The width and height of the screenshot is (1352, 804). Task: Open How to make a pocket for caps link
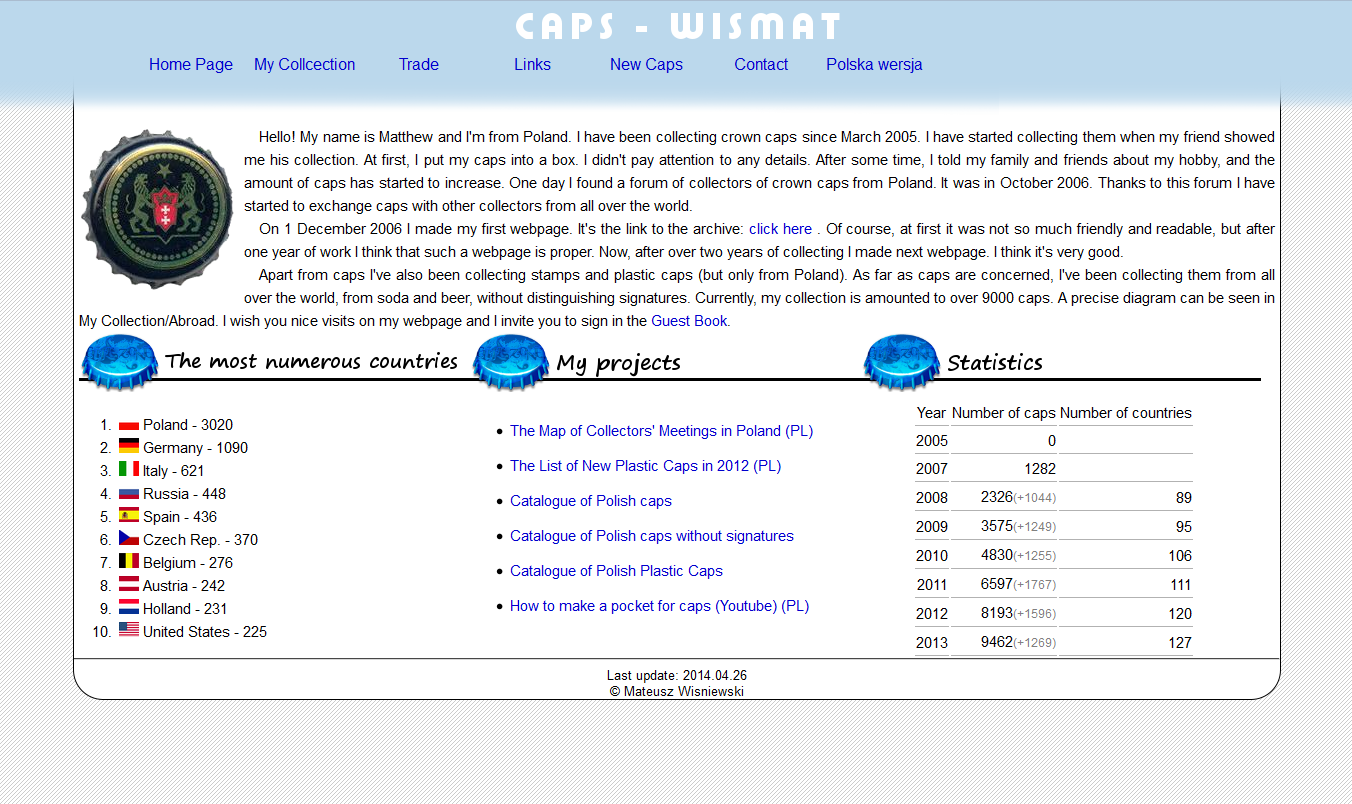pyautogui.click(x=659, y=606)
